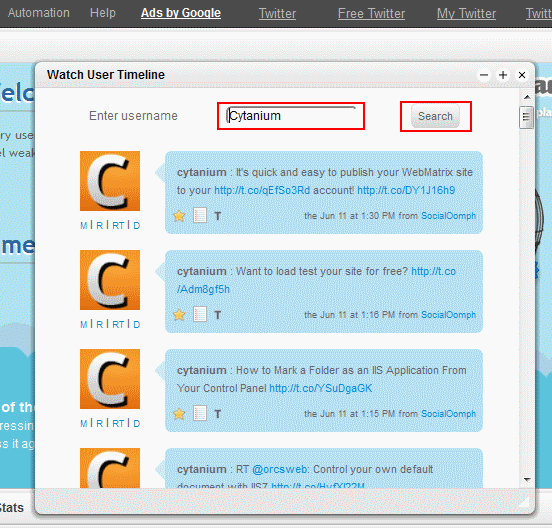The height and width of the screenshot is (528, 552).
Task: Click R link under WebMatrix tweet avatar
Action: pyautogui.click(x=100, y=225)
